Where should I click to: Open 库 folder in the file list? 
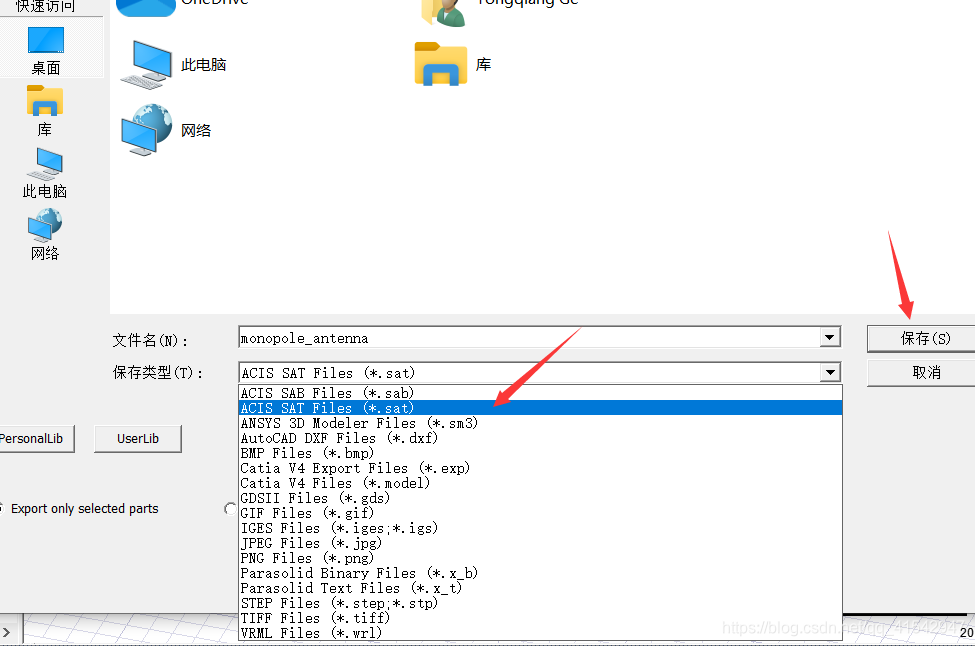pyautogui.click(x=453, y=64)
